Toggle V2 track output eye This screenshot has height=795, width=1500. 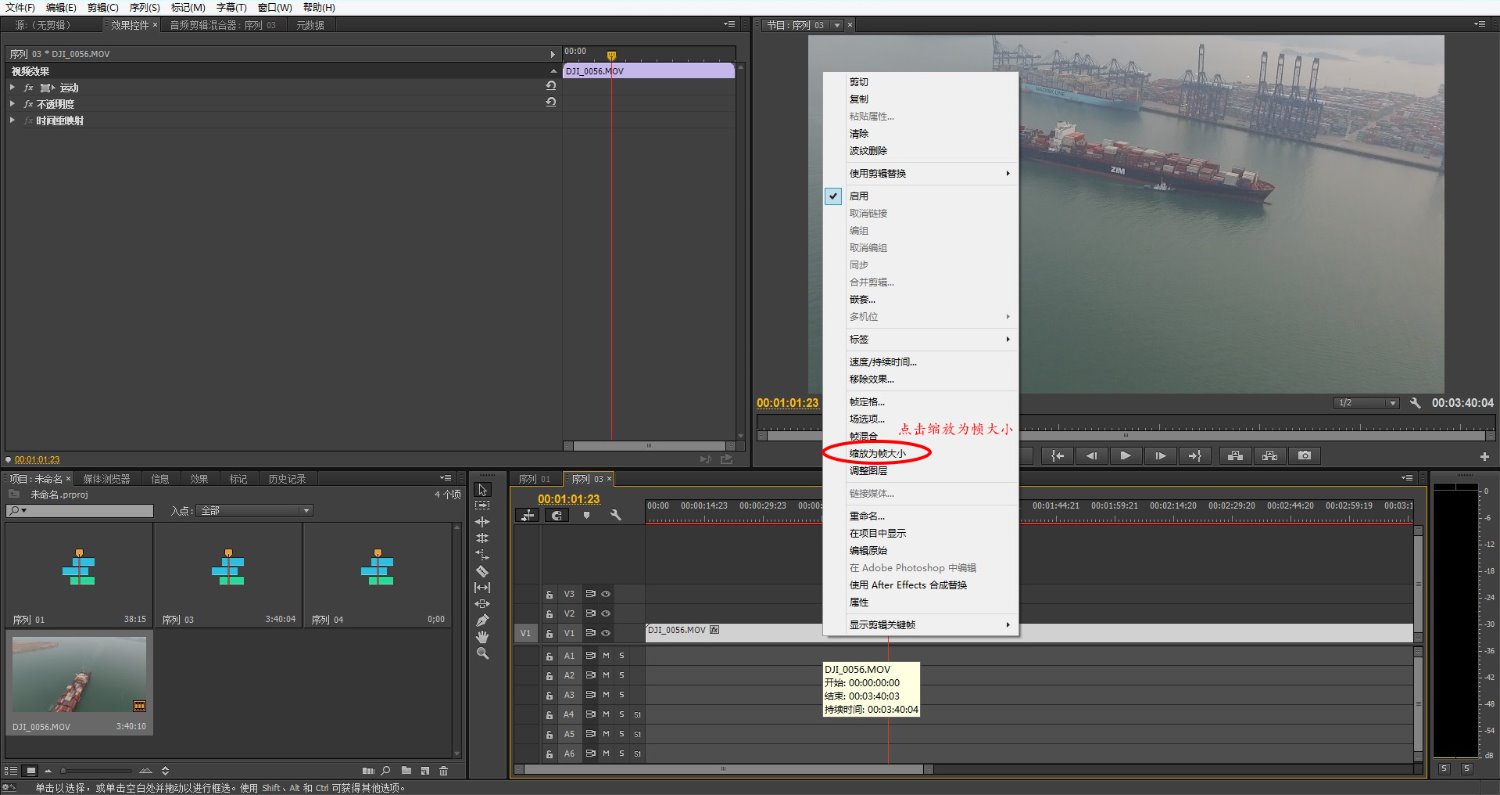[606, 613]
